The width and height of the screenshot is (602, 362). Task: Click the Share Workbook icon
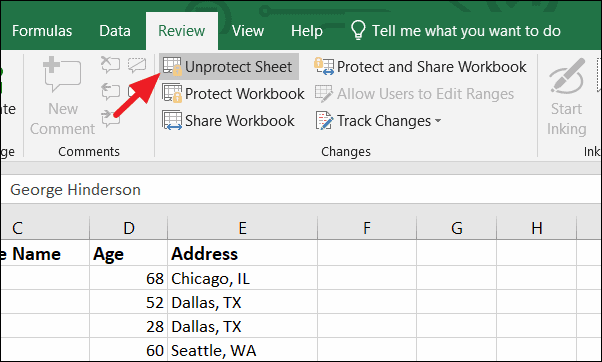tap(172, 121)
